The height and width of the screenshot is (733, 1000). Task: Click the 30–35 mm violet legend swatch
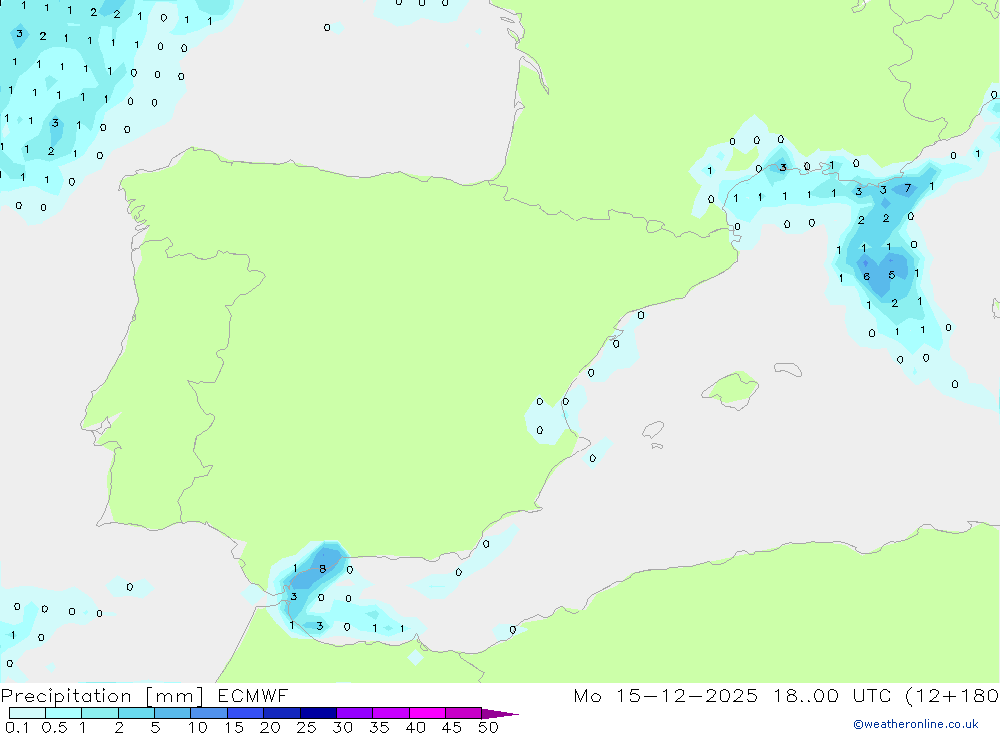[x=355, y=713]
